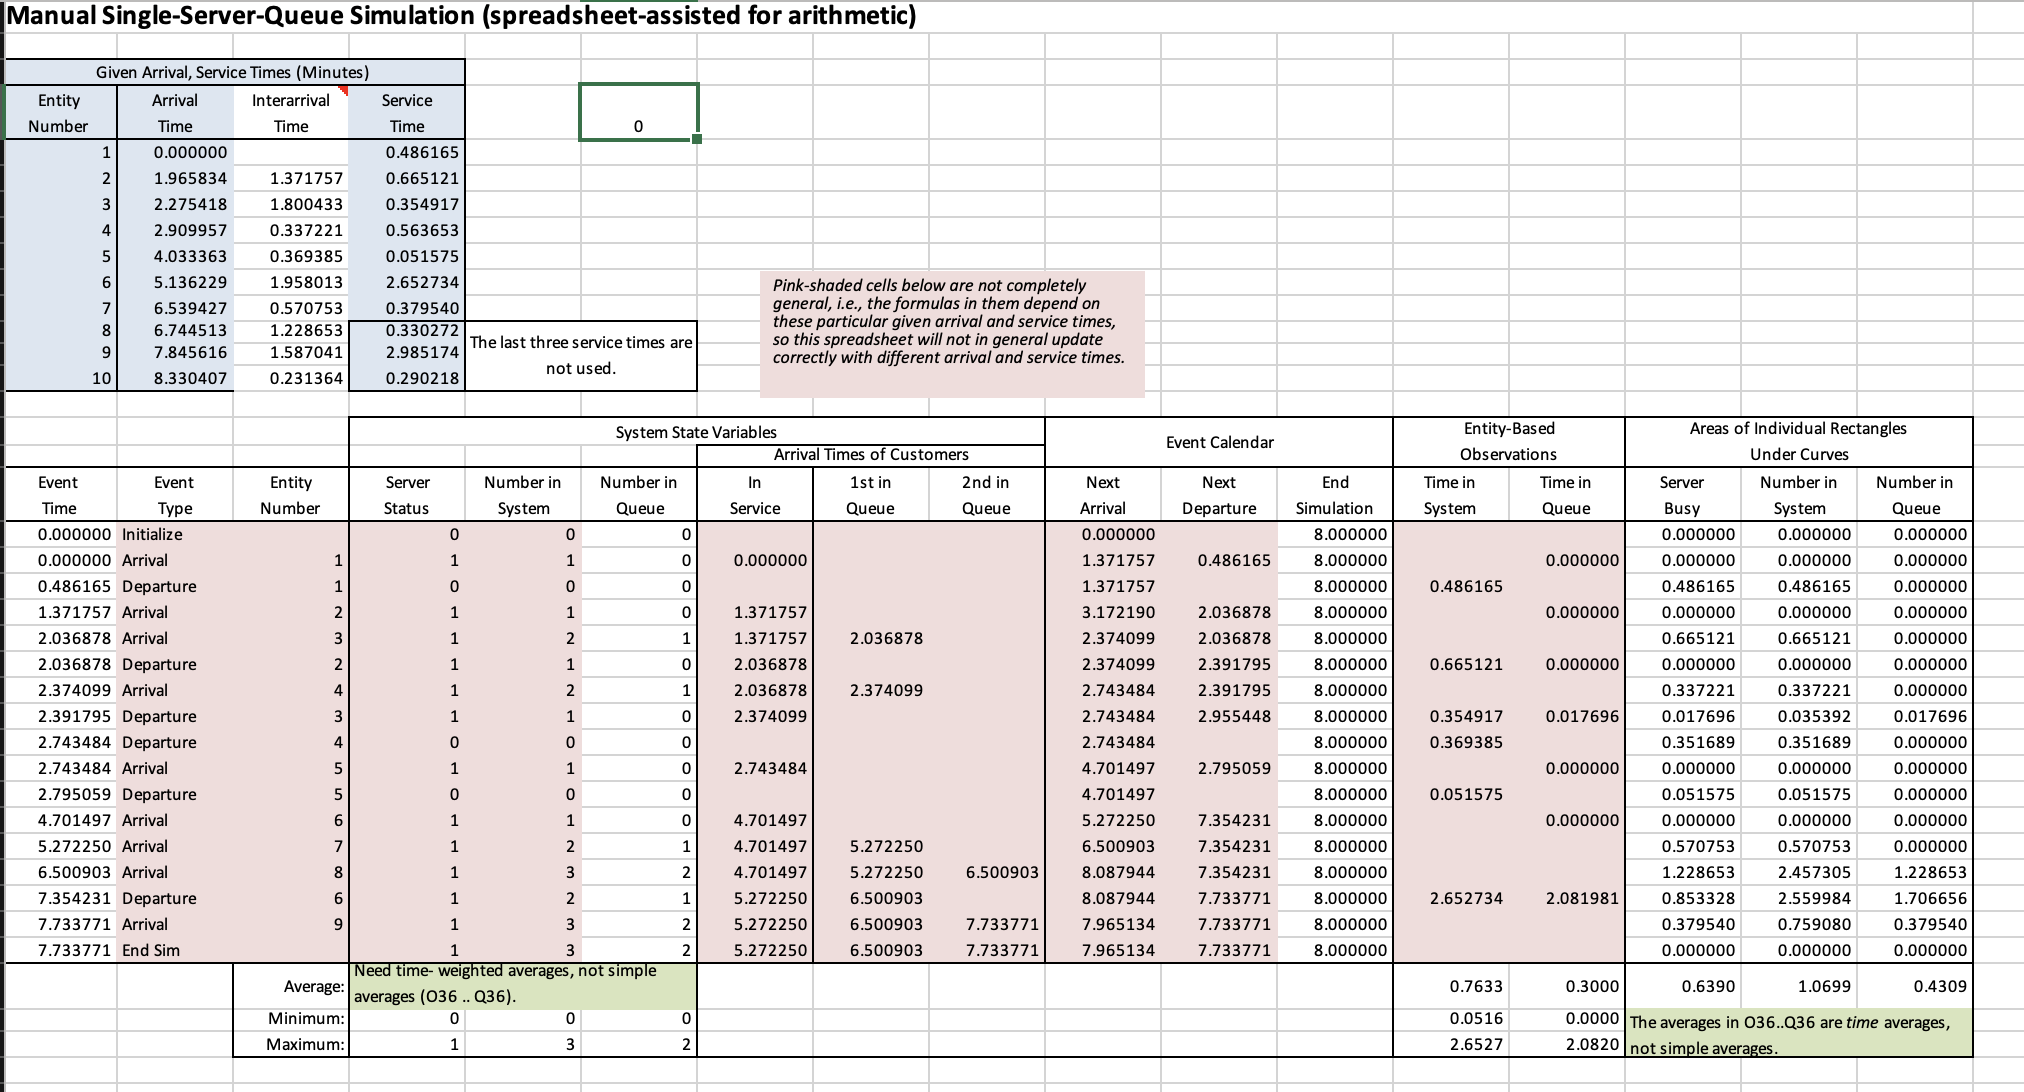Click the note saying last three service times unused
This screenshot has height=1092, width=2024.
[579, 354]
